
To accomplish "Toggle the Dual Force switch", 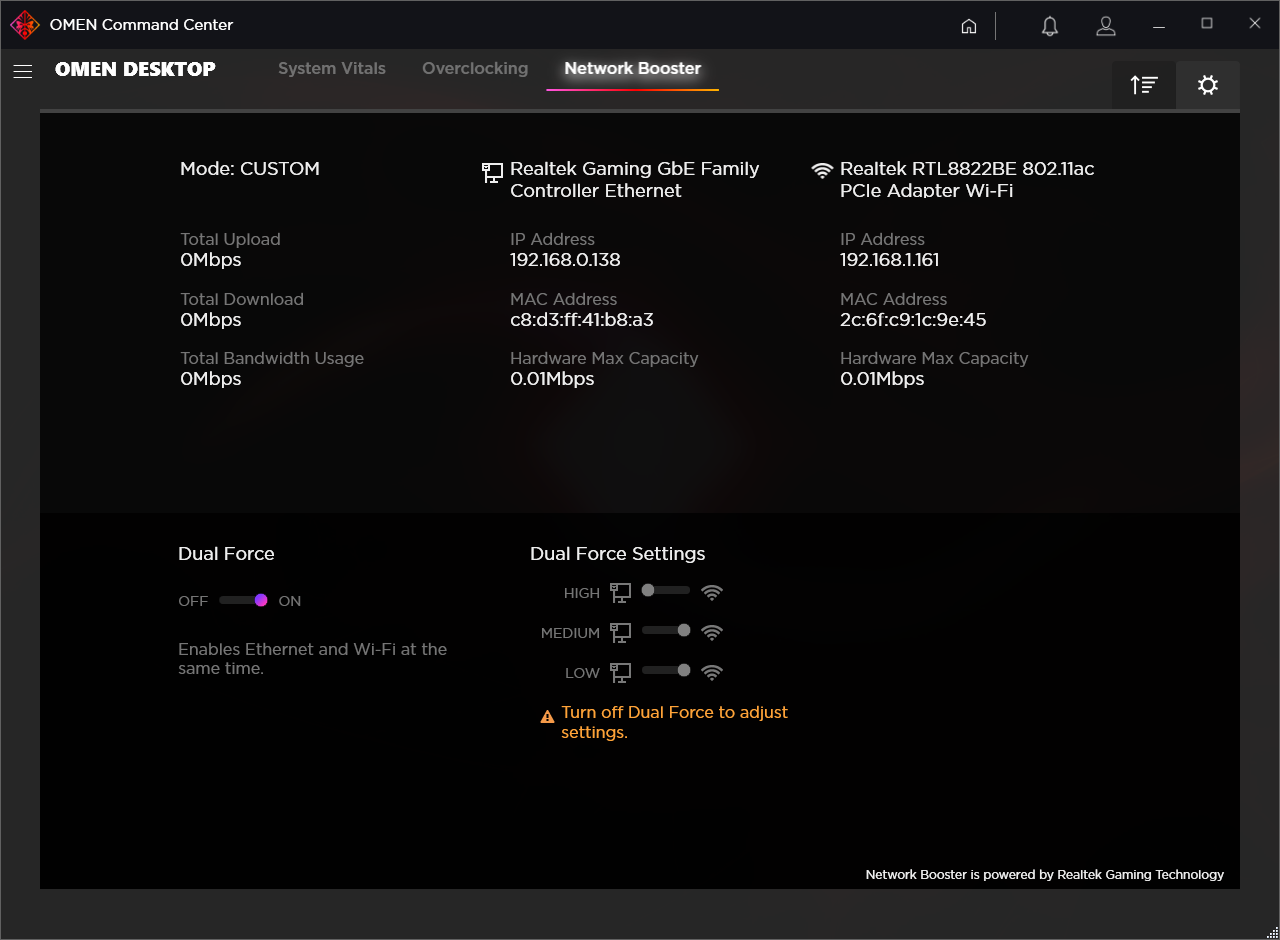I will click(244, 600).
